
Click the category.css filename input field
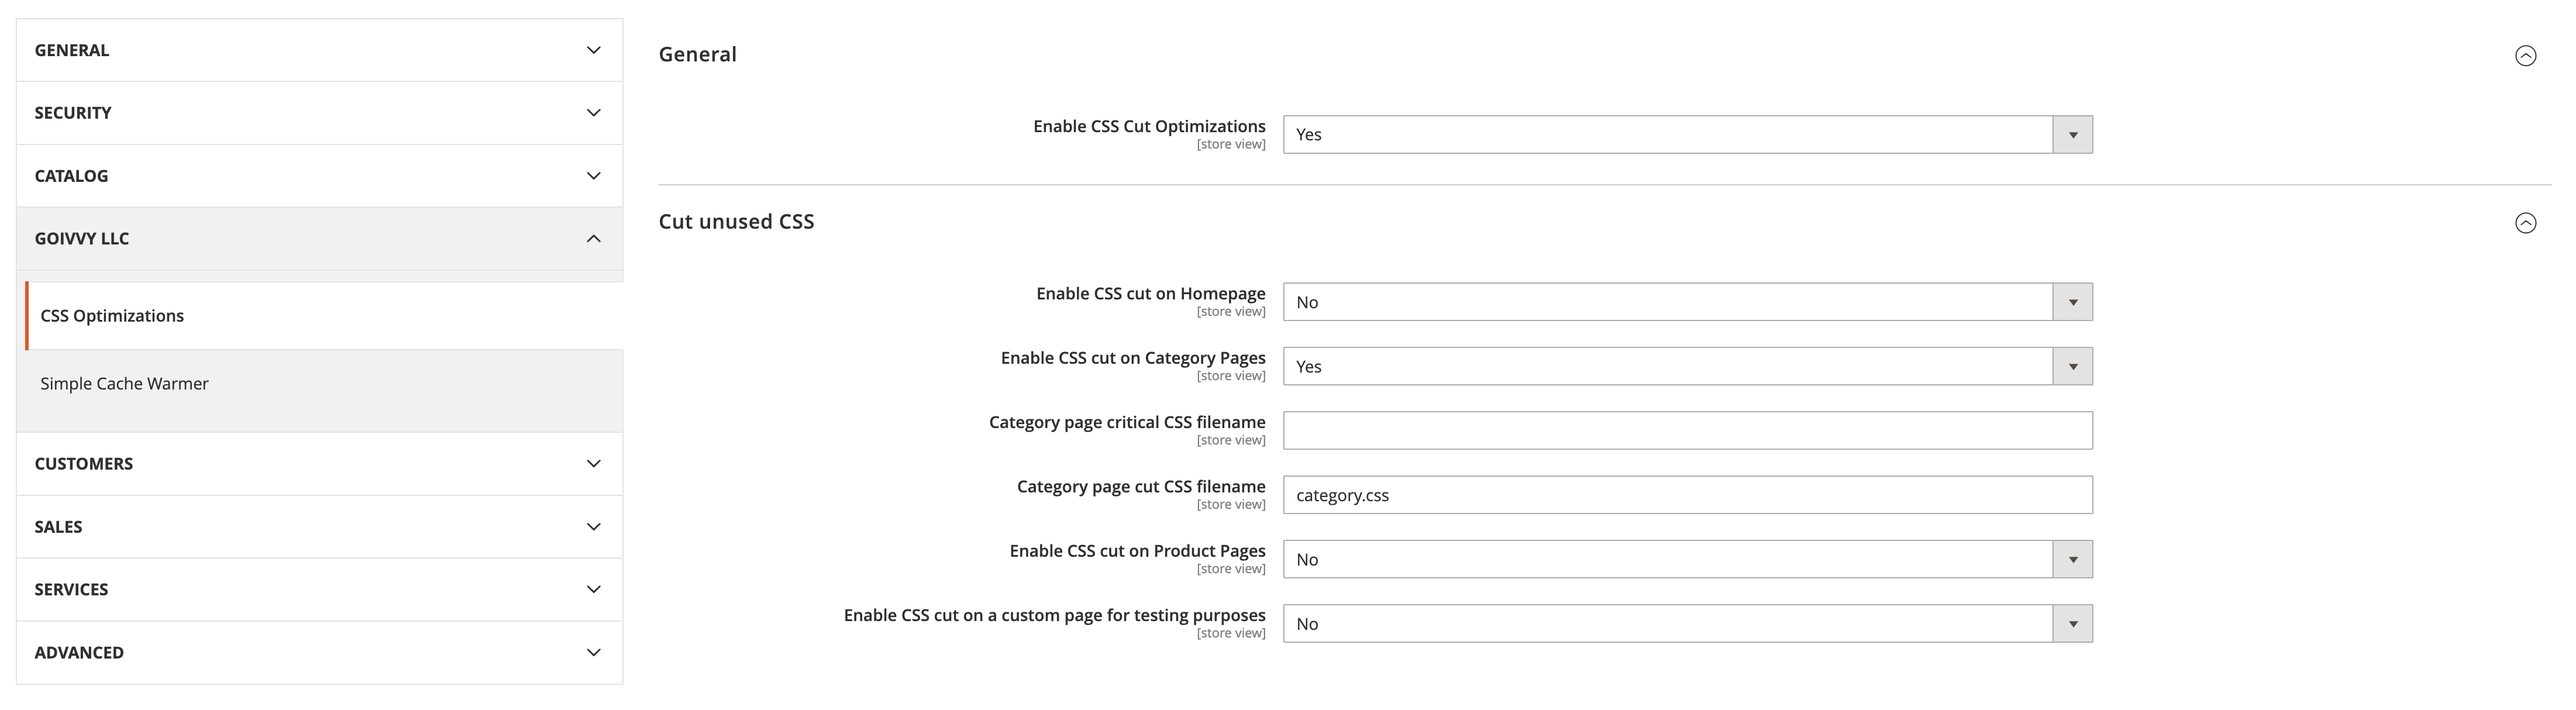[1688, 494]
